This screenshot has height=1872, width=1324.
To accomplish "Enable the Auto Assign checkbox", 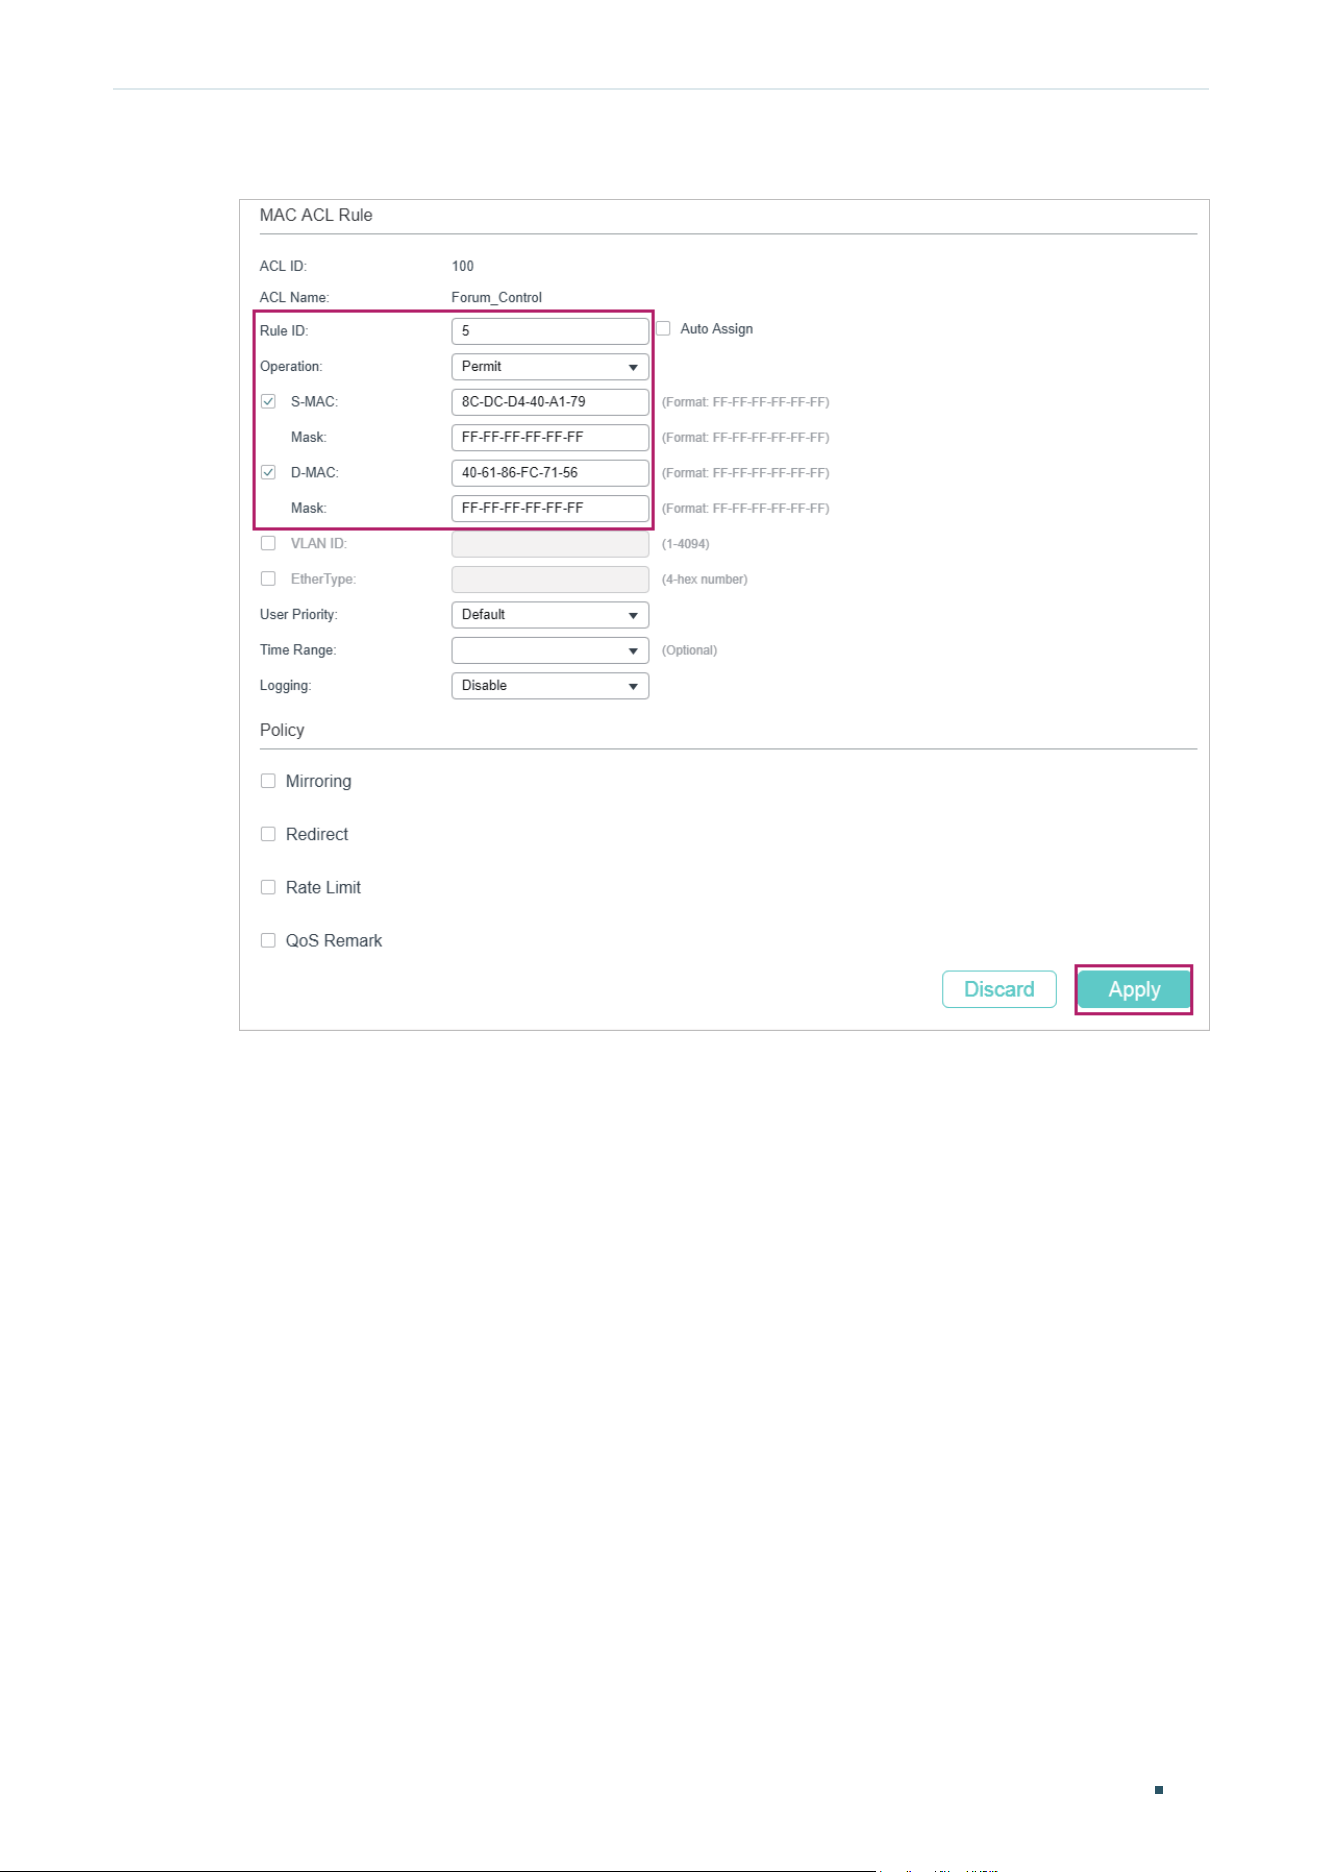I will pyautogui.click(x=663, y=328).
